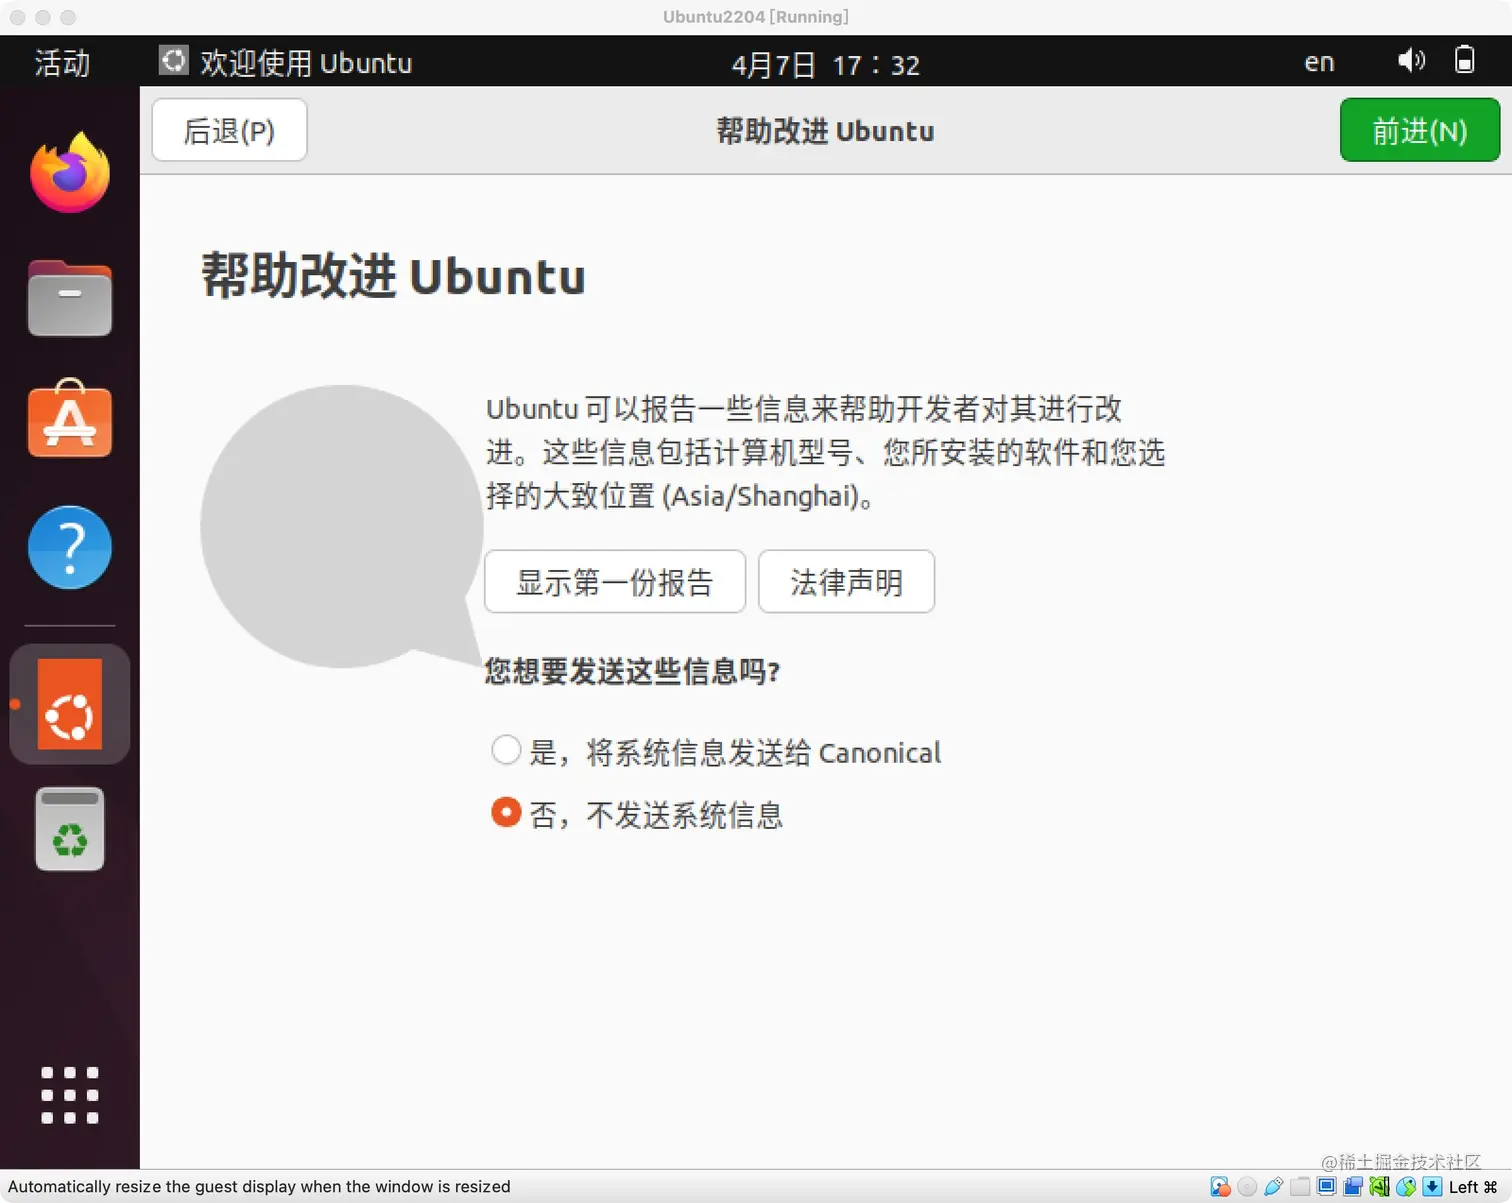Screen dimensions: 1512x1203
Task: Click the keyboard capture arrow icon
Action: point(1432,1187)
